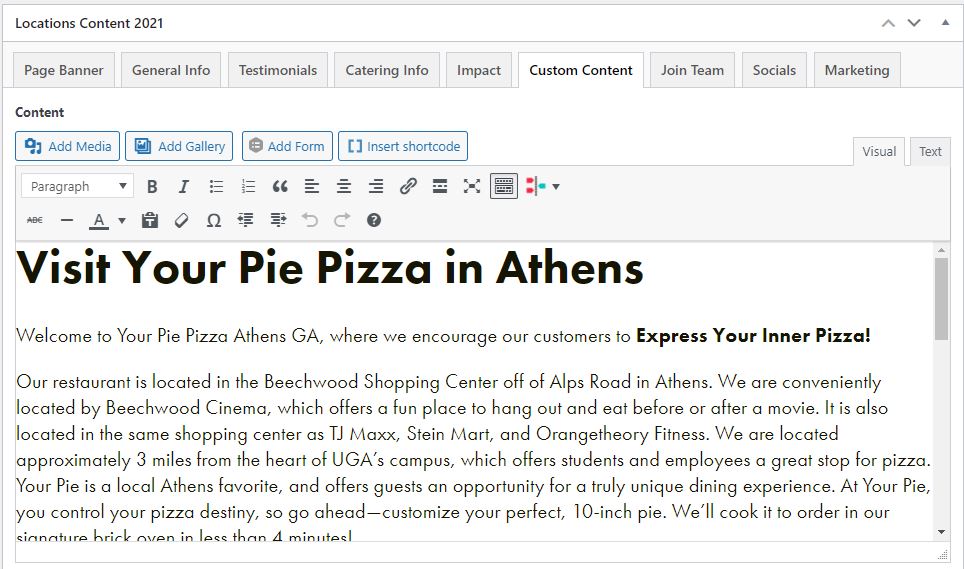Apply strikethrough formatting
The width and height of the screenshot is (964, 569).
pyautogui.click(x=35, y=220)
